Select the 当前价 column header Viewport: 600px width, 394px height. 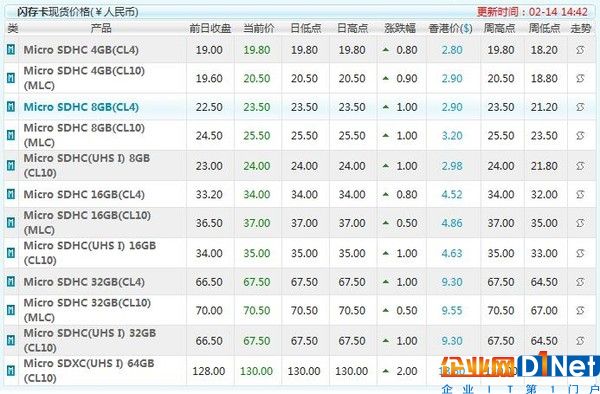[x=259, y=28]
